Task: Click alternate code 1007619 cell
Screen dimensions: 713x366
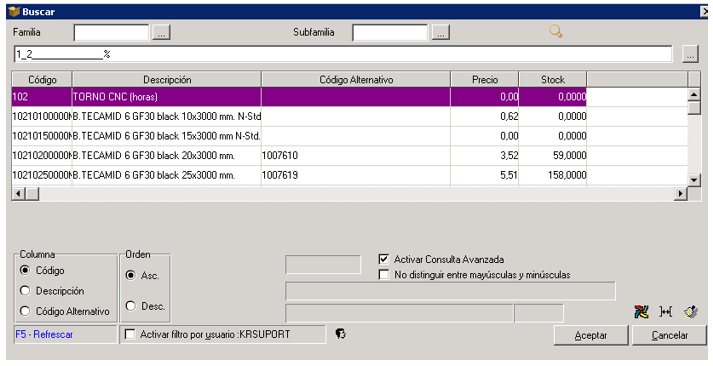Action: point(356,175)
